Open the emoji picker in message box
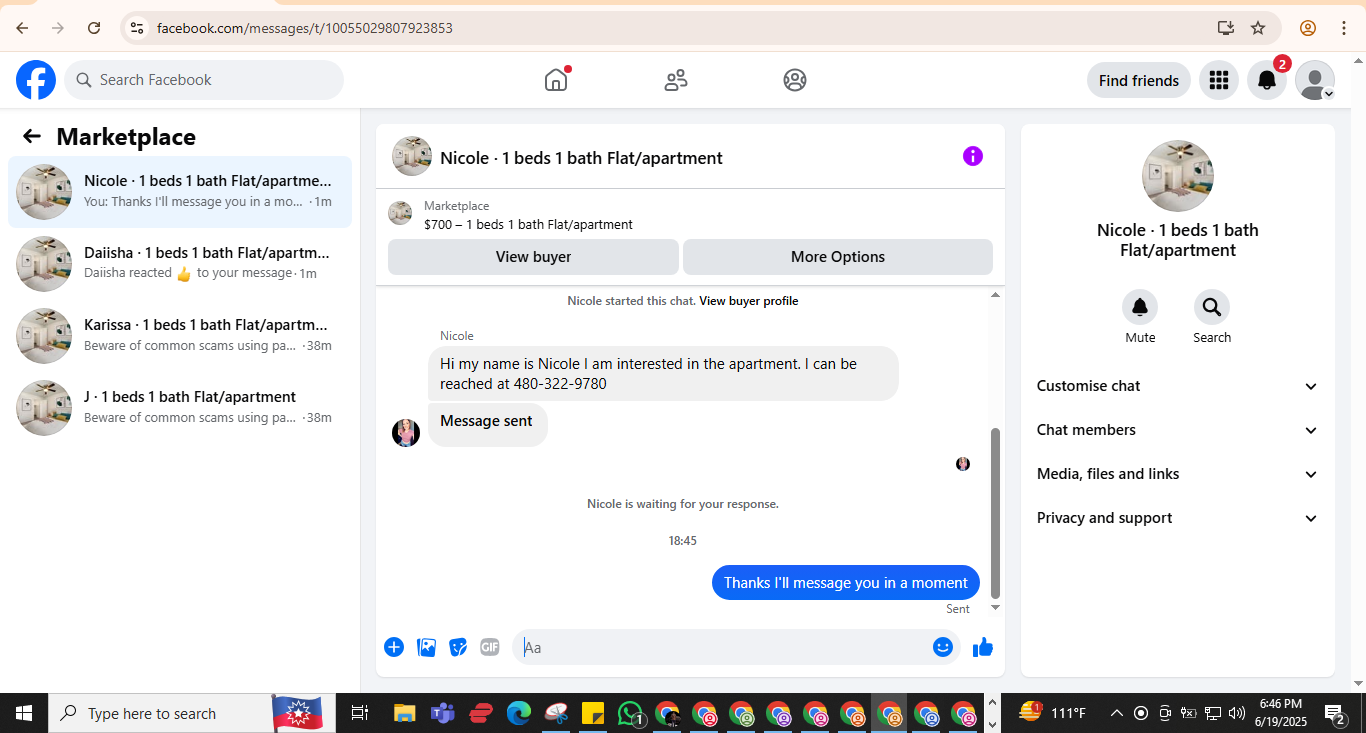The height and width of the screenshot is (733, 1366). click(x=942, y=647)
